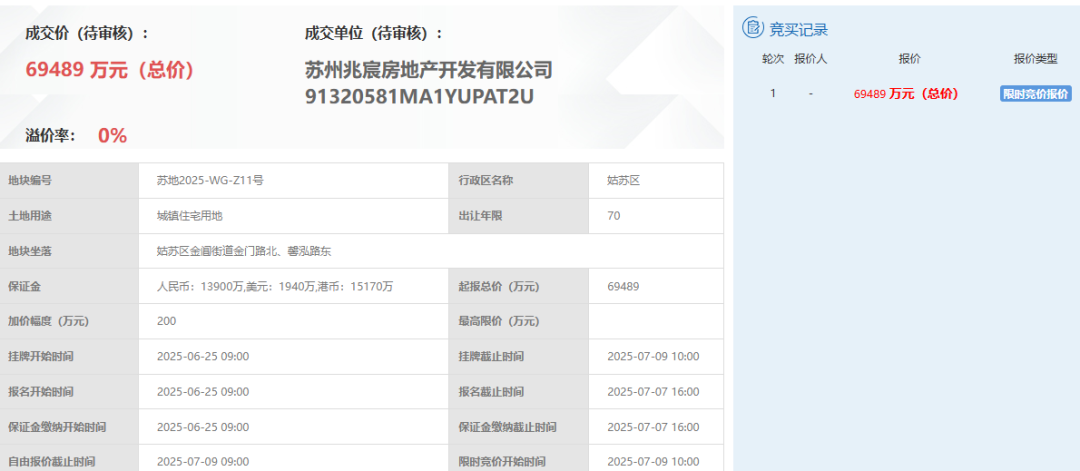1080x471 pixels.
Task: Click the 行政区名称 label cell
Action: [519, 181]
